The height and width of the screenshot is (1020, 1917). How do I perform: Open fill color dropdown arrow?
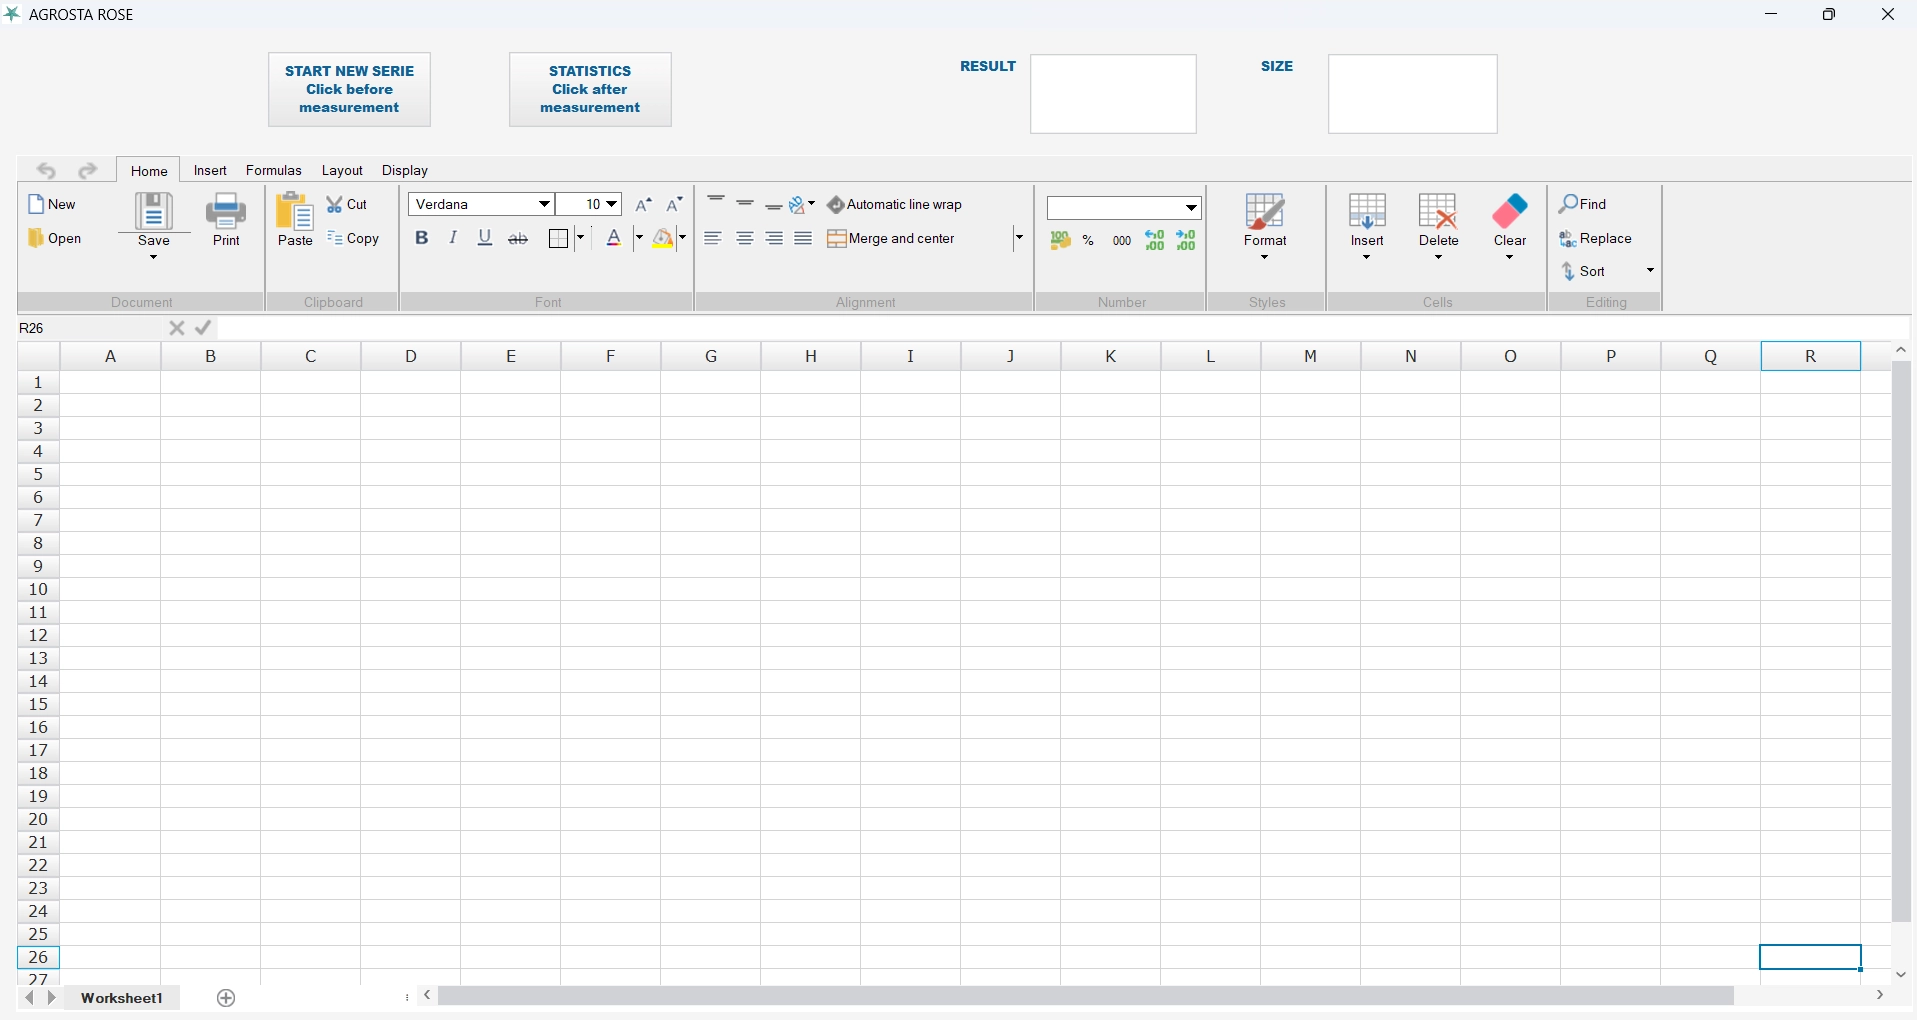[x=683, y=238]
